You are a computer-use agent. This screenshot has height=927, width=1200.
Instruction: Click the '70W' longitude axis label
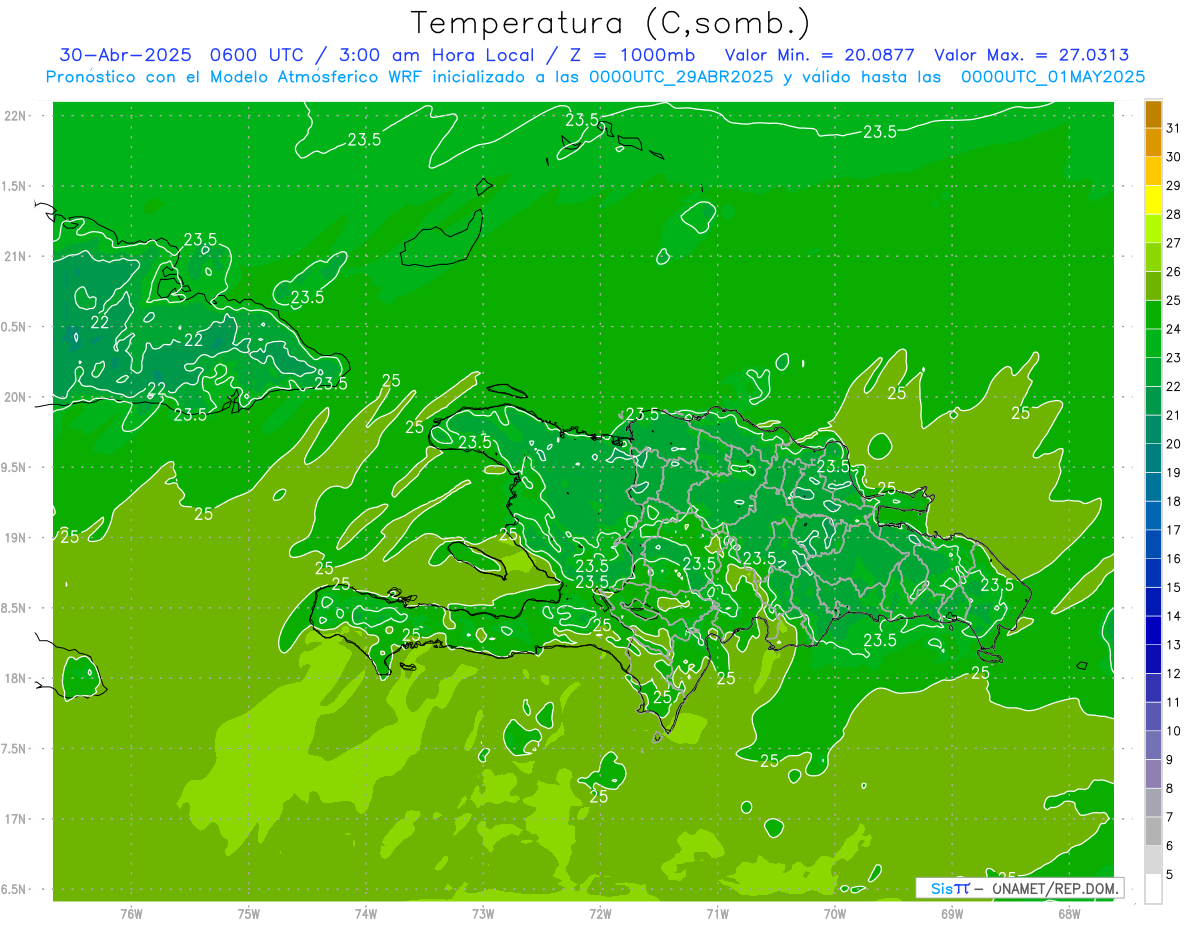coord(835,913)
